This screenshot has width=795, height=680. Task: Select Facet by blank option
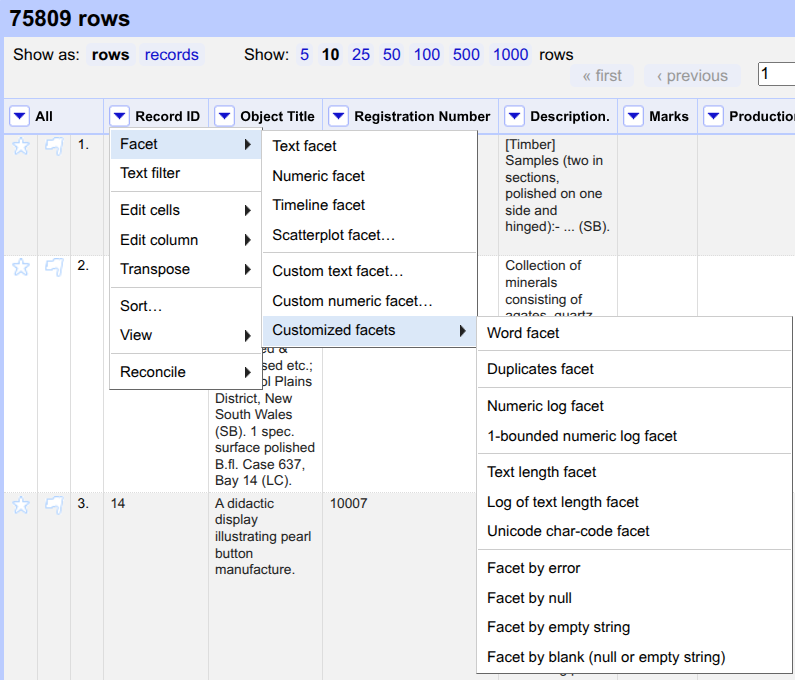click(606, 657)
